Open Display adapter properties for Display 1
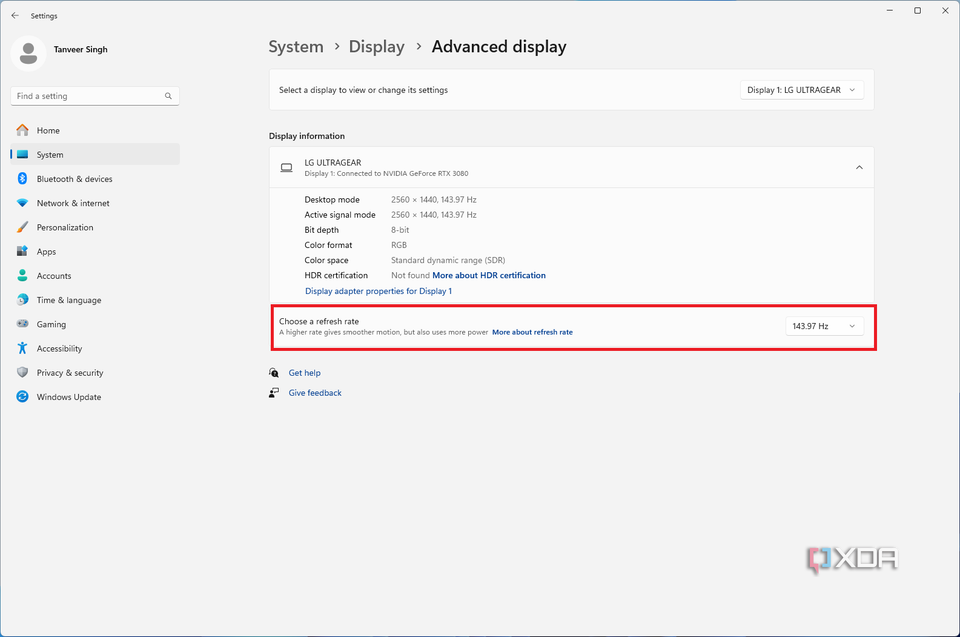 tap(378, 290)
